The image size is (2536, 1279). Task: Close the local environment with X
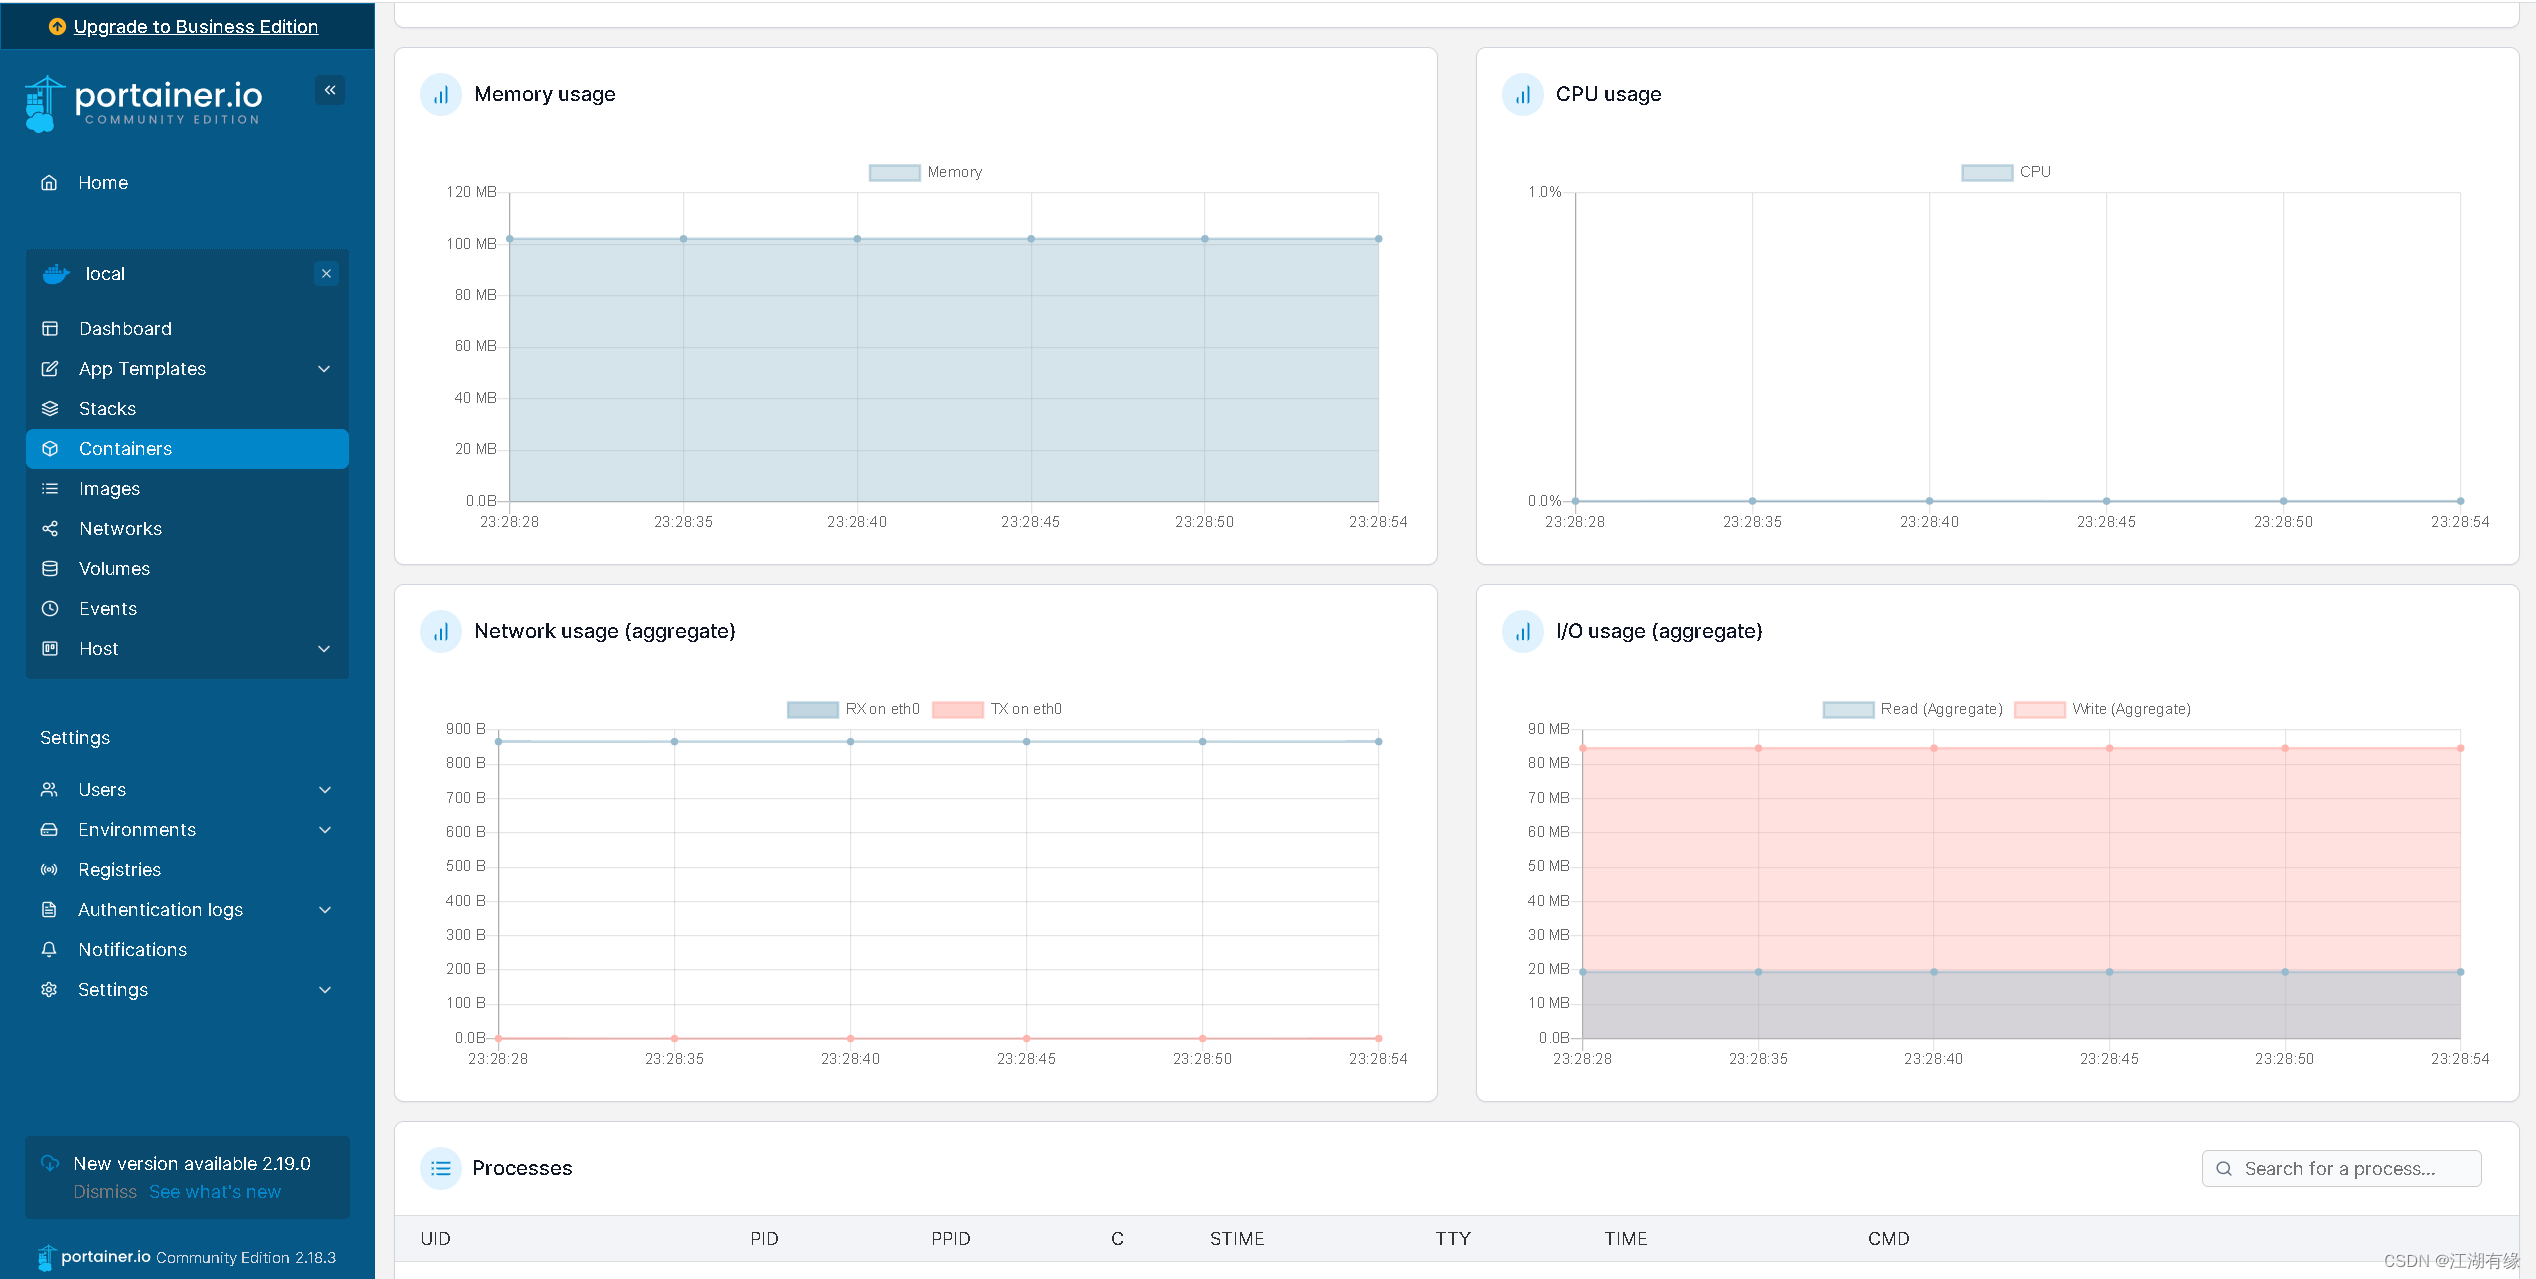326,274
